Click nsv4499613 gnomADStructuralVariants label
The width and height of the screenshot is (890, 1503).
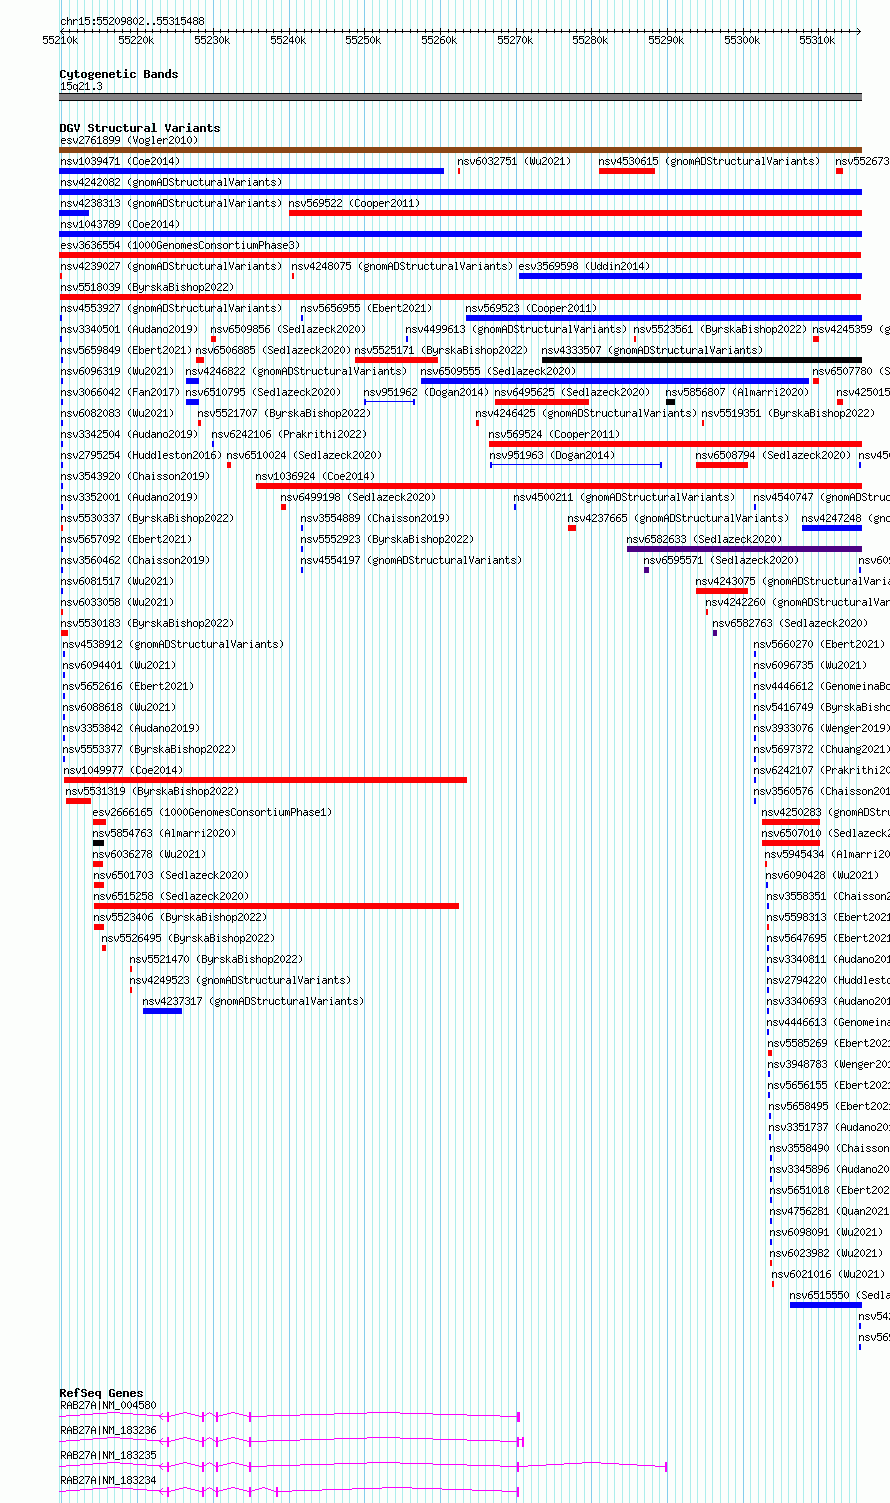click(516, 329)
